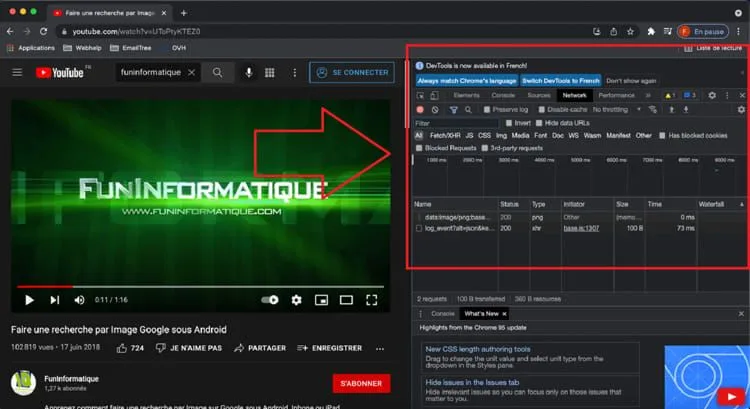Enter fullscreen on the video player

372,299
